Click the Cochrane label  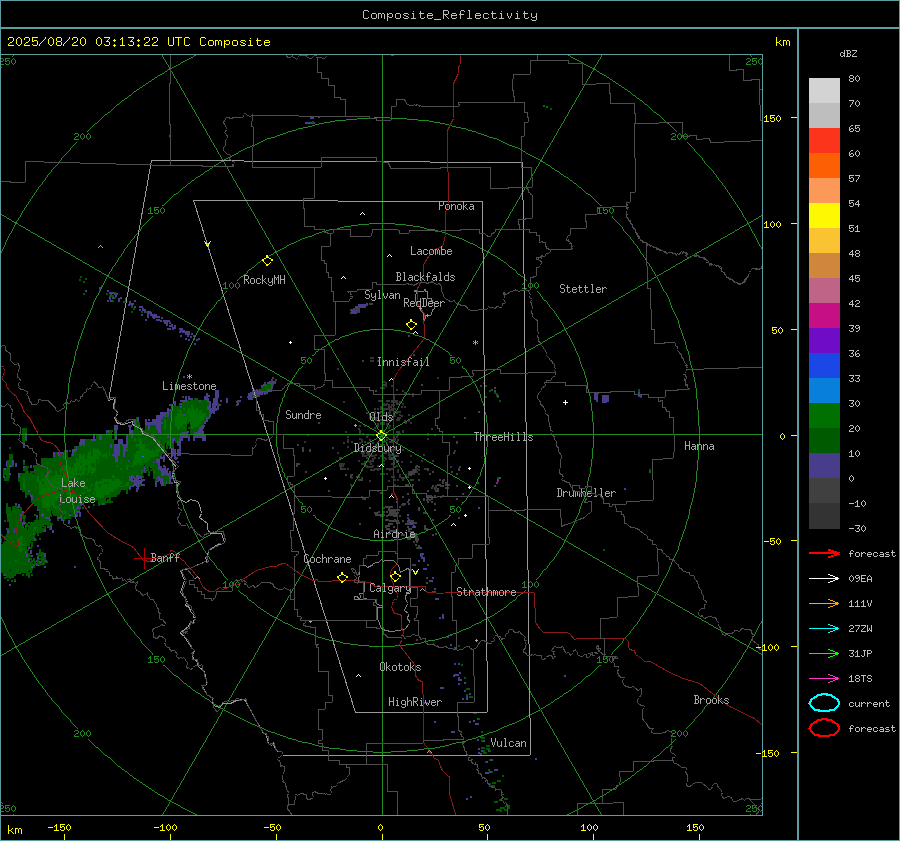coord(327,559)
